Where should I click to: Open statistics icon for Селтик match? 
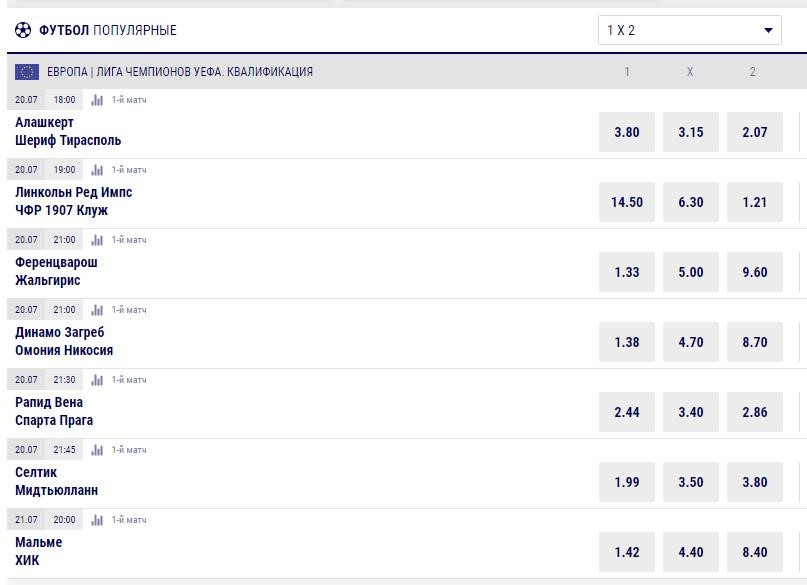click(x=97, y=450)
